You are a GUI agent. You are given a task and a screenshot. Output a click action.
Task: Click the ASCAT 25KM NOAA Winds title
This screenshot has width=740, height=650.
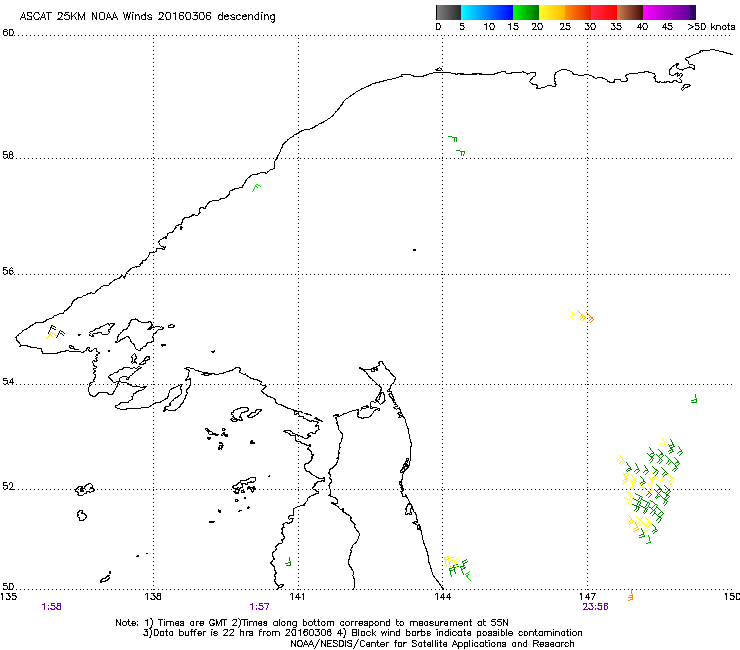pyautogui.click(x=147, y=17)
